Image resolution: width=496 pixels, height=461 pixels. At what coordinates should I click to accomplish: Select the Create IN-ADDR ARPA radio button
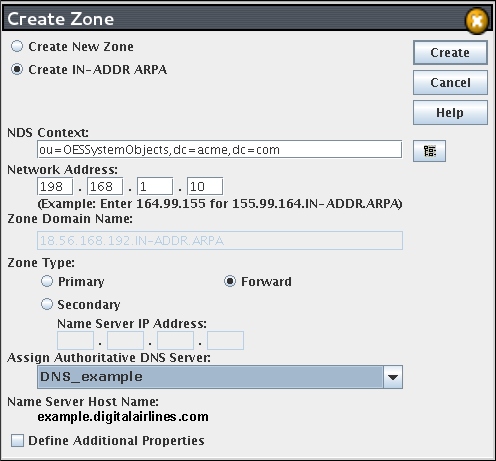(x=17, y=69)
